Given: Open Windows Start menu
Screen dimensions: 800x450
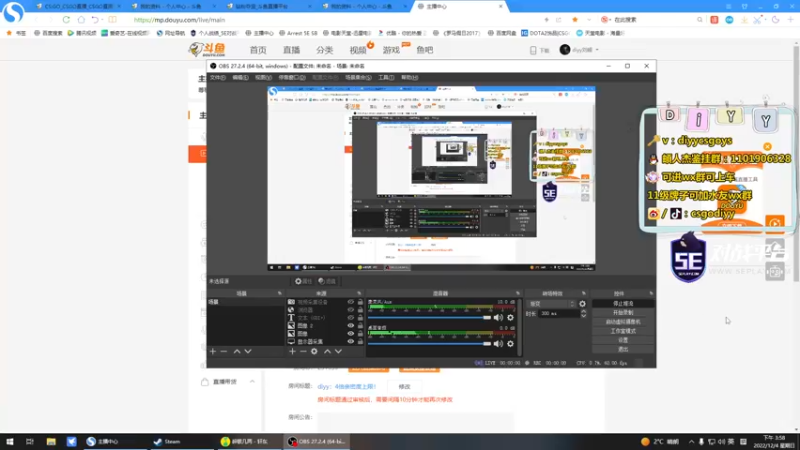Looking at the screenshot, I should pyautogui.click(x=10, y=441).
